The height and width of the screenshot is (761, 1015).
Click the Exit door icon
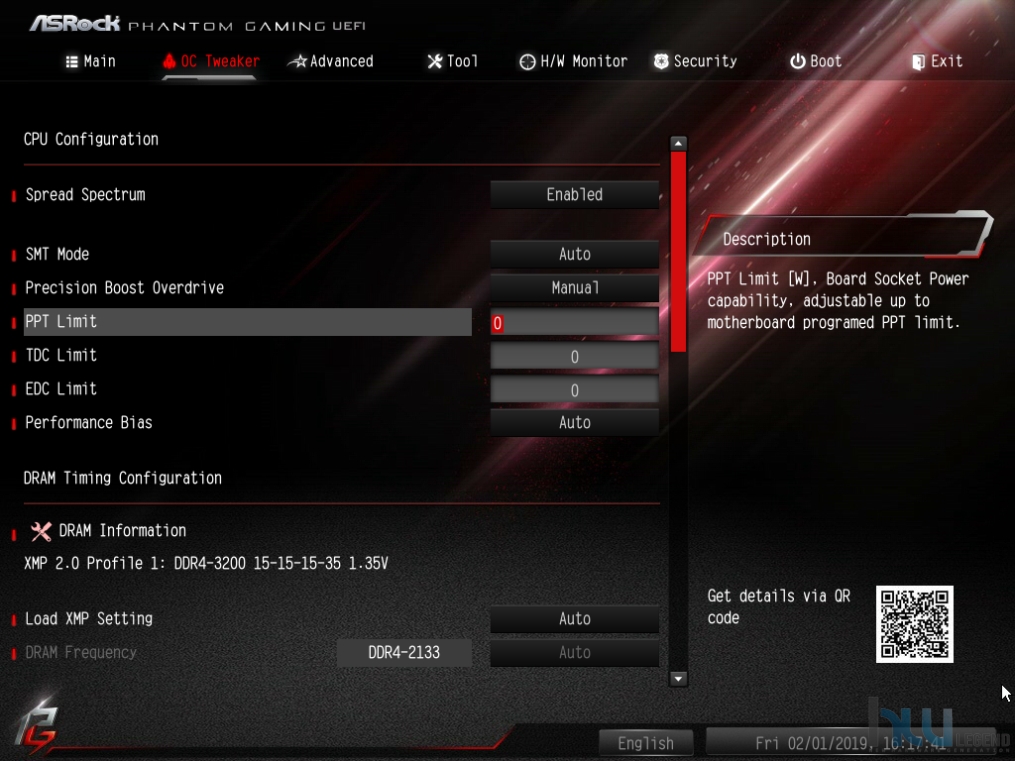pyautogui.click(x=918, y=62)
